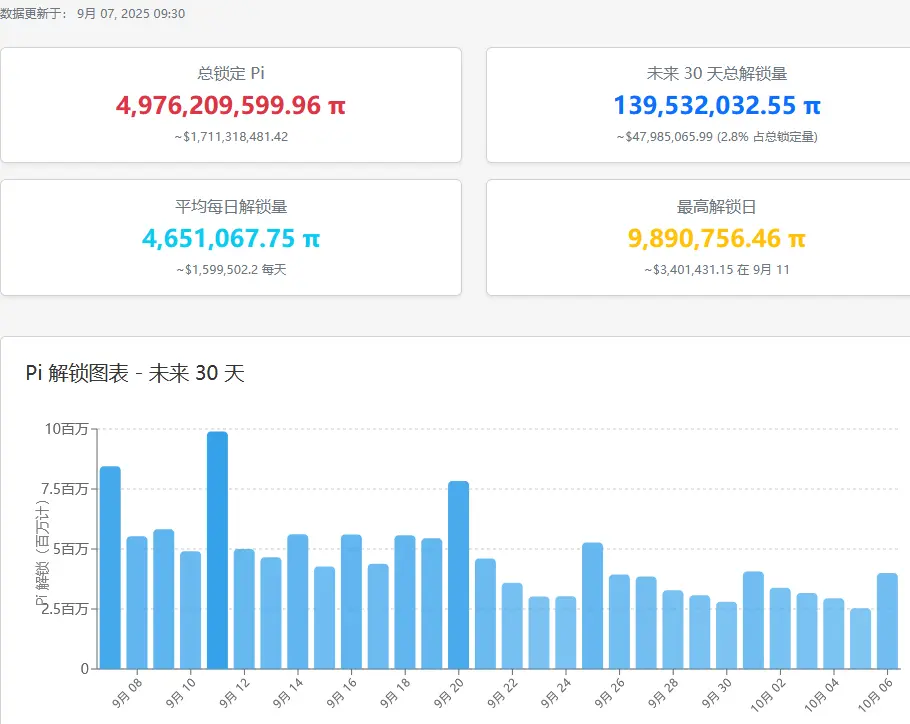Click the 平均每日解锁量 card title
This screenshot has width=910, height=724.
[x=231, y=207]
